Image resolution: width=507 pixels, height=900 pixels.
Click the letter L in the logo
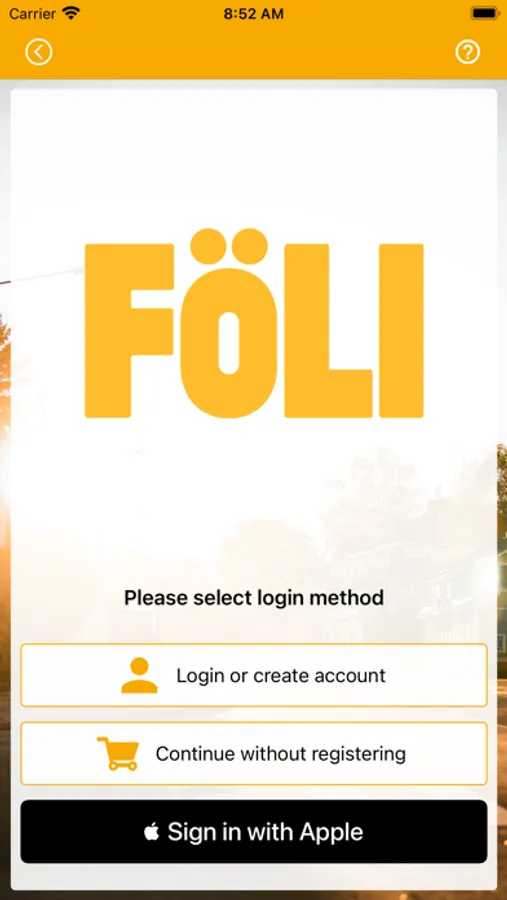tap(328, 331)
